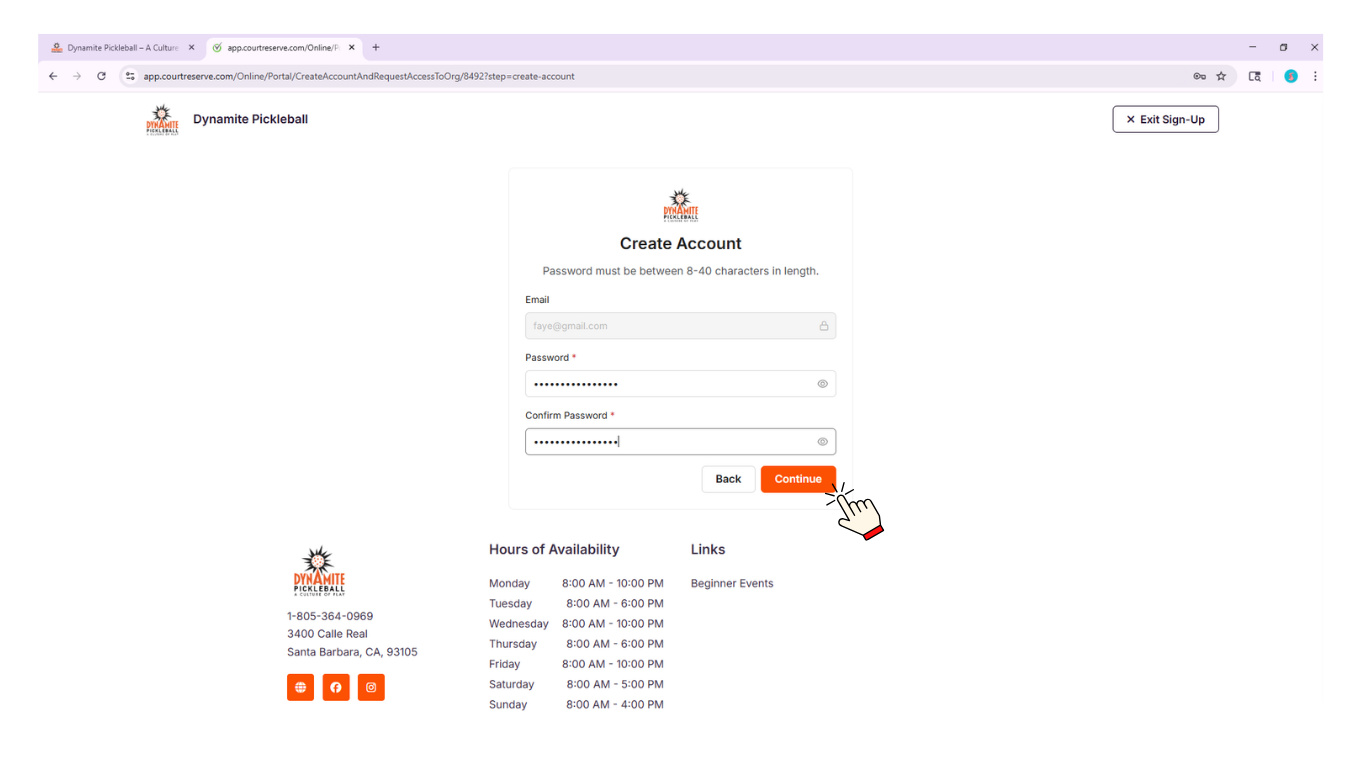Open the Facebook social icon
Viewport: 1366px width, 768px height.
(336, 687)
